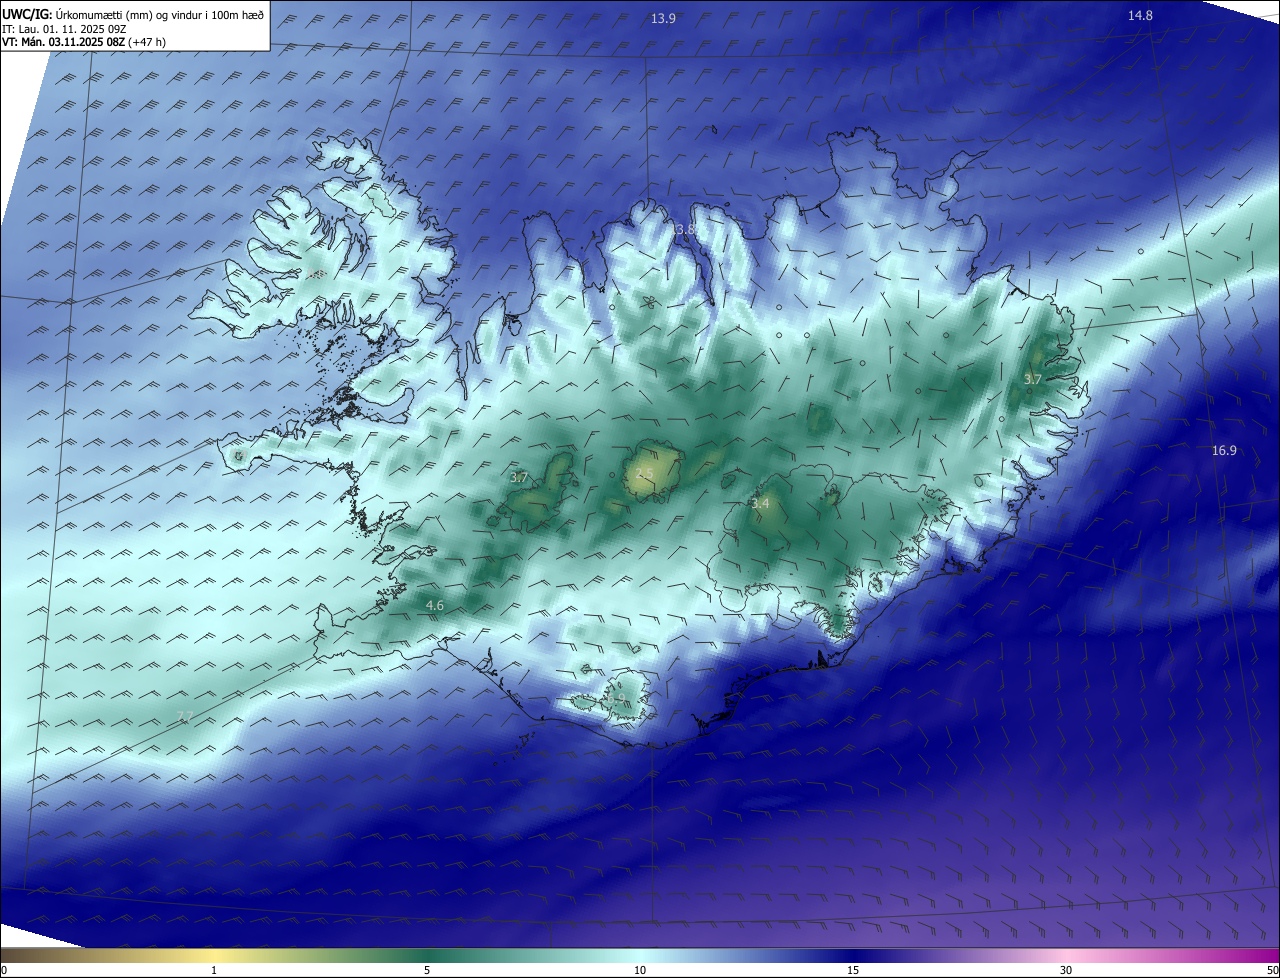Image resolution: width=1280 pixels, height=978 pixels.
Task: Click the 1 tick on the color scale
Action: [214, 971]
